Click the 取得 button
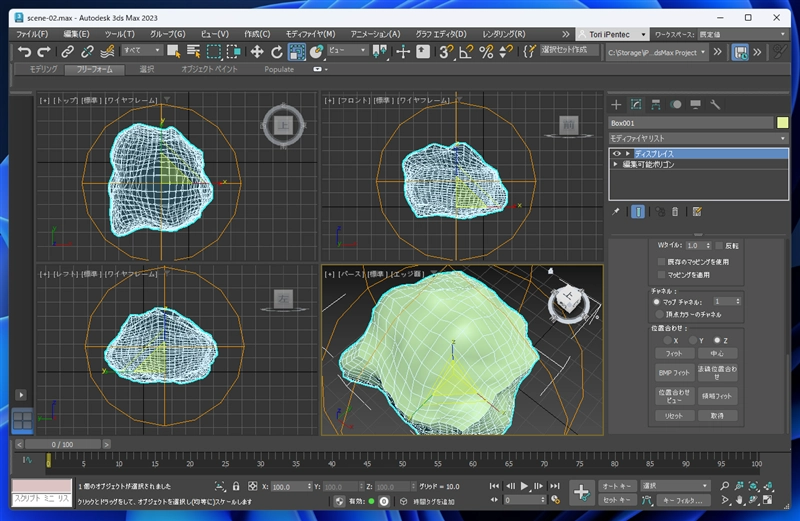 pyautogui.click(x=717, y=416)
